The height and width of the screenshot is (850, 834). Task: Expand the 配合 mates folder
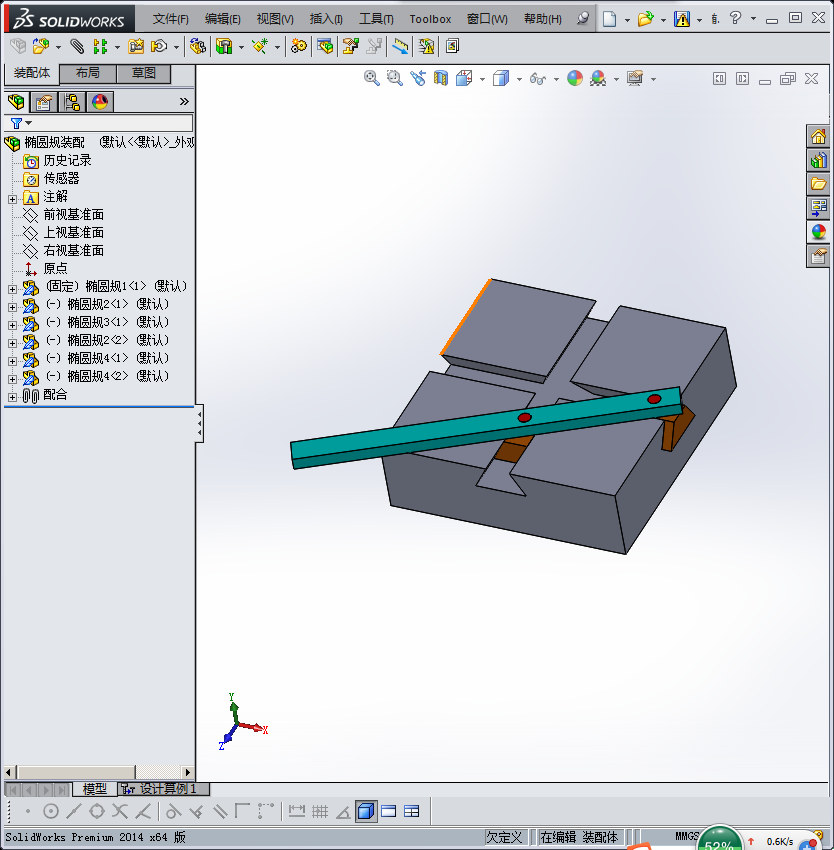coord(12,397)
